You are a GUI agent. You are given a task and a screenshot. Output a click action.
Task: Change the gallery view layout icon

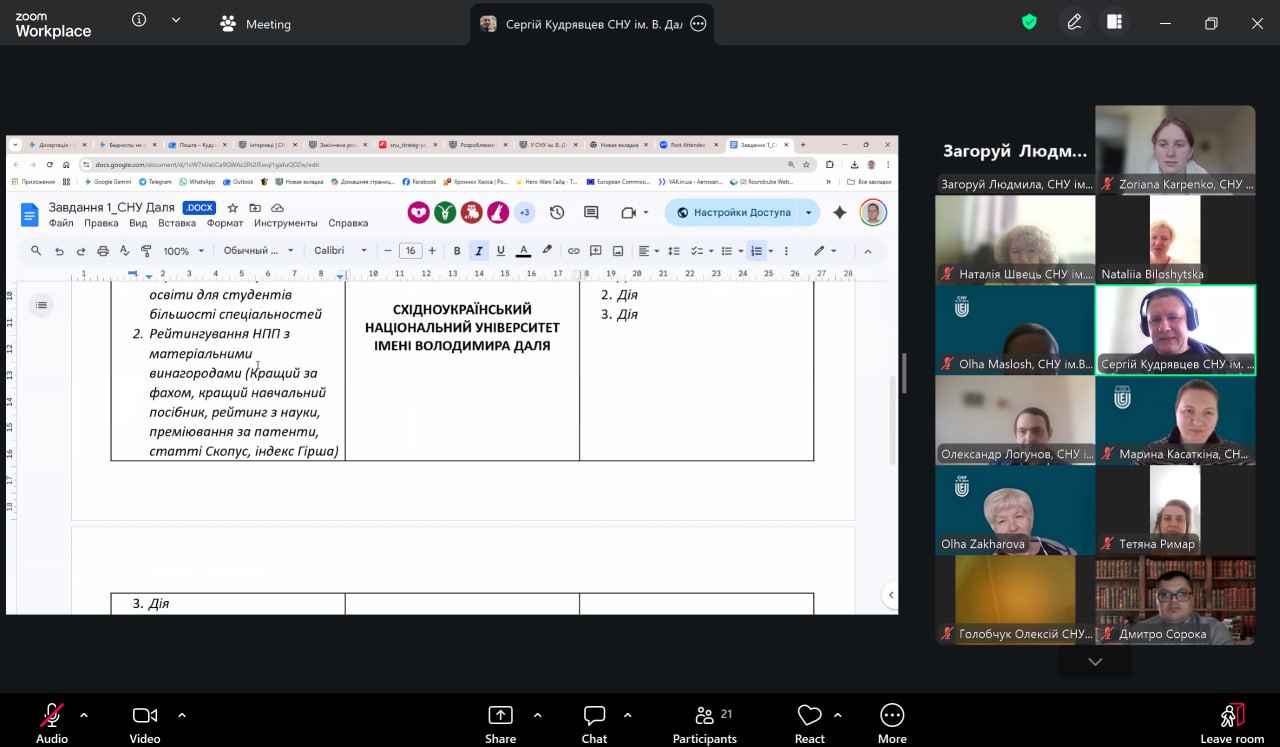tap(1114, 22)
